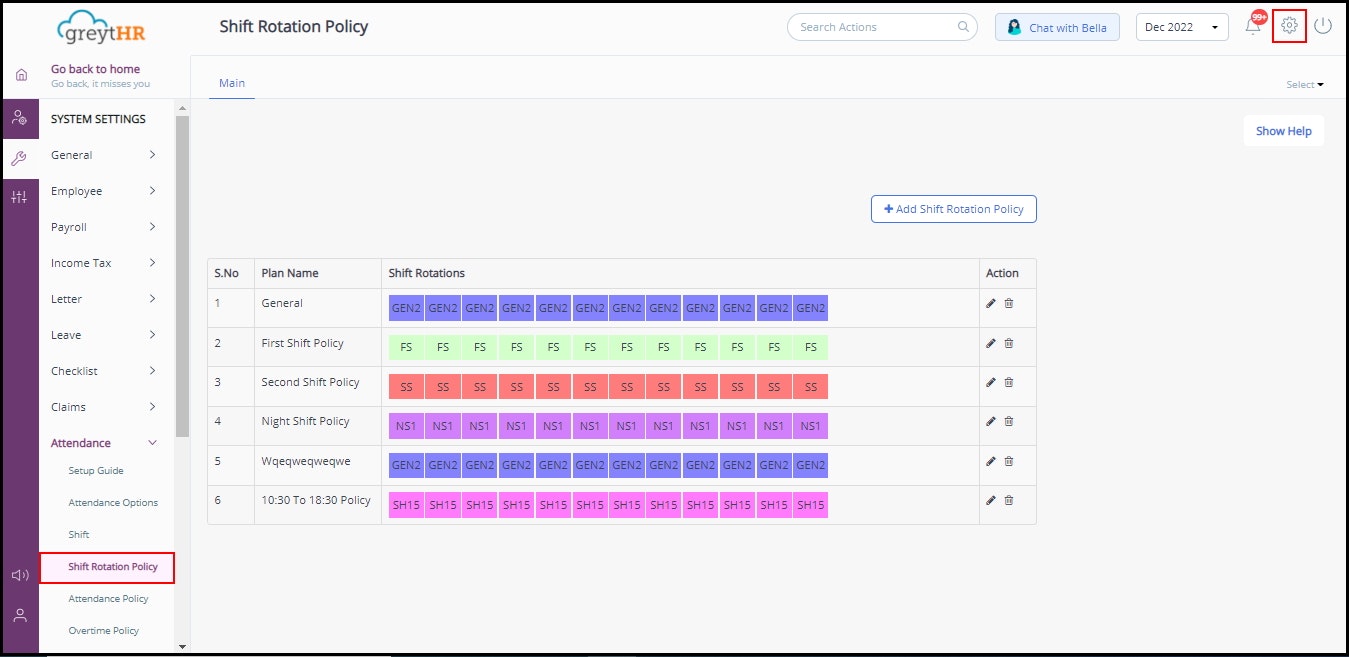Open the notifications bell icon
This screenshot has height=657, width=1349.
[1254, 26]
